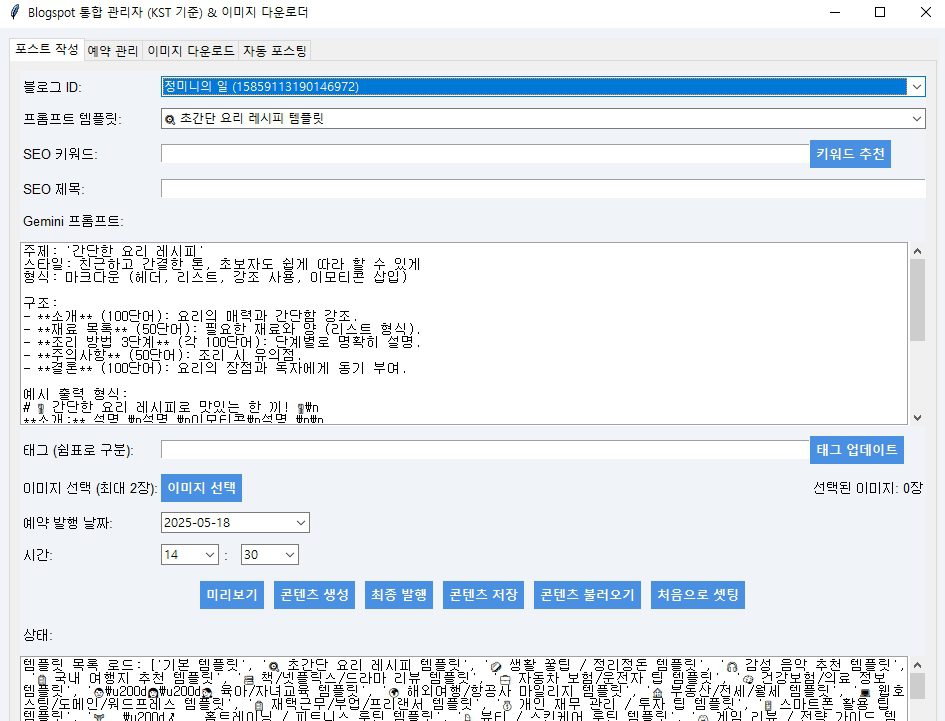
Task: Maximize the Blogspot manager window
Action: tap(880, 12)
